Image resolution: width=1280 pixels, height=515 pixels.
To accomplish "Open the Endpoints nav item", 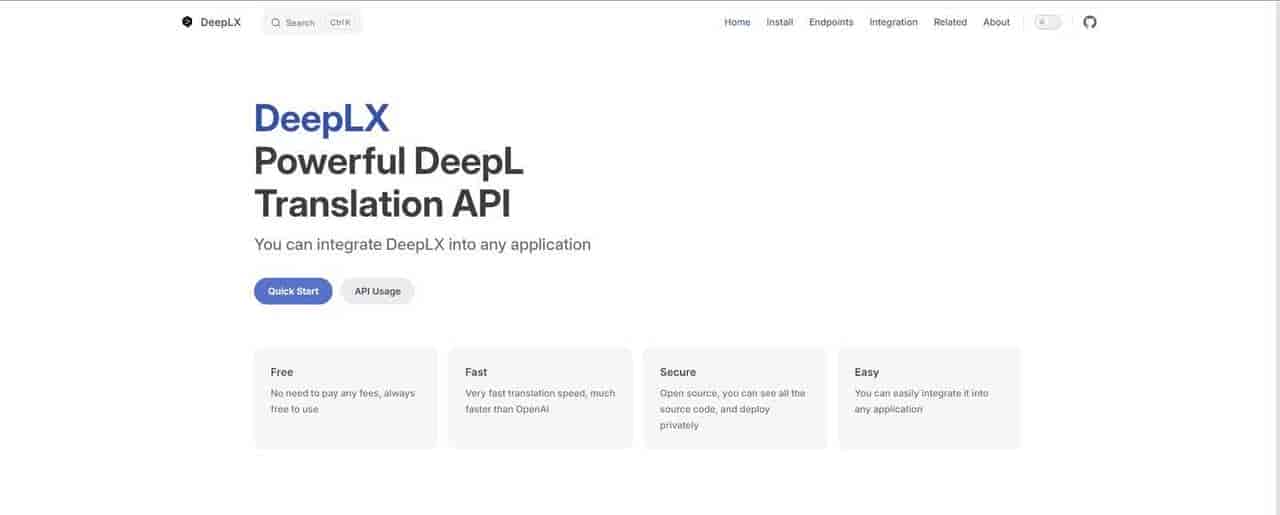I will 831,22.
